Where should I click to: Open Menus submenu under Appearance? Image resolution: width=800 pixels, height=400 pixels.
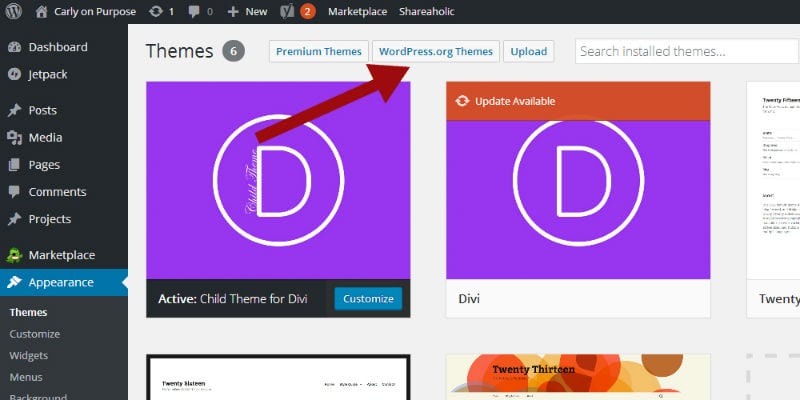[x=26, y=378]
